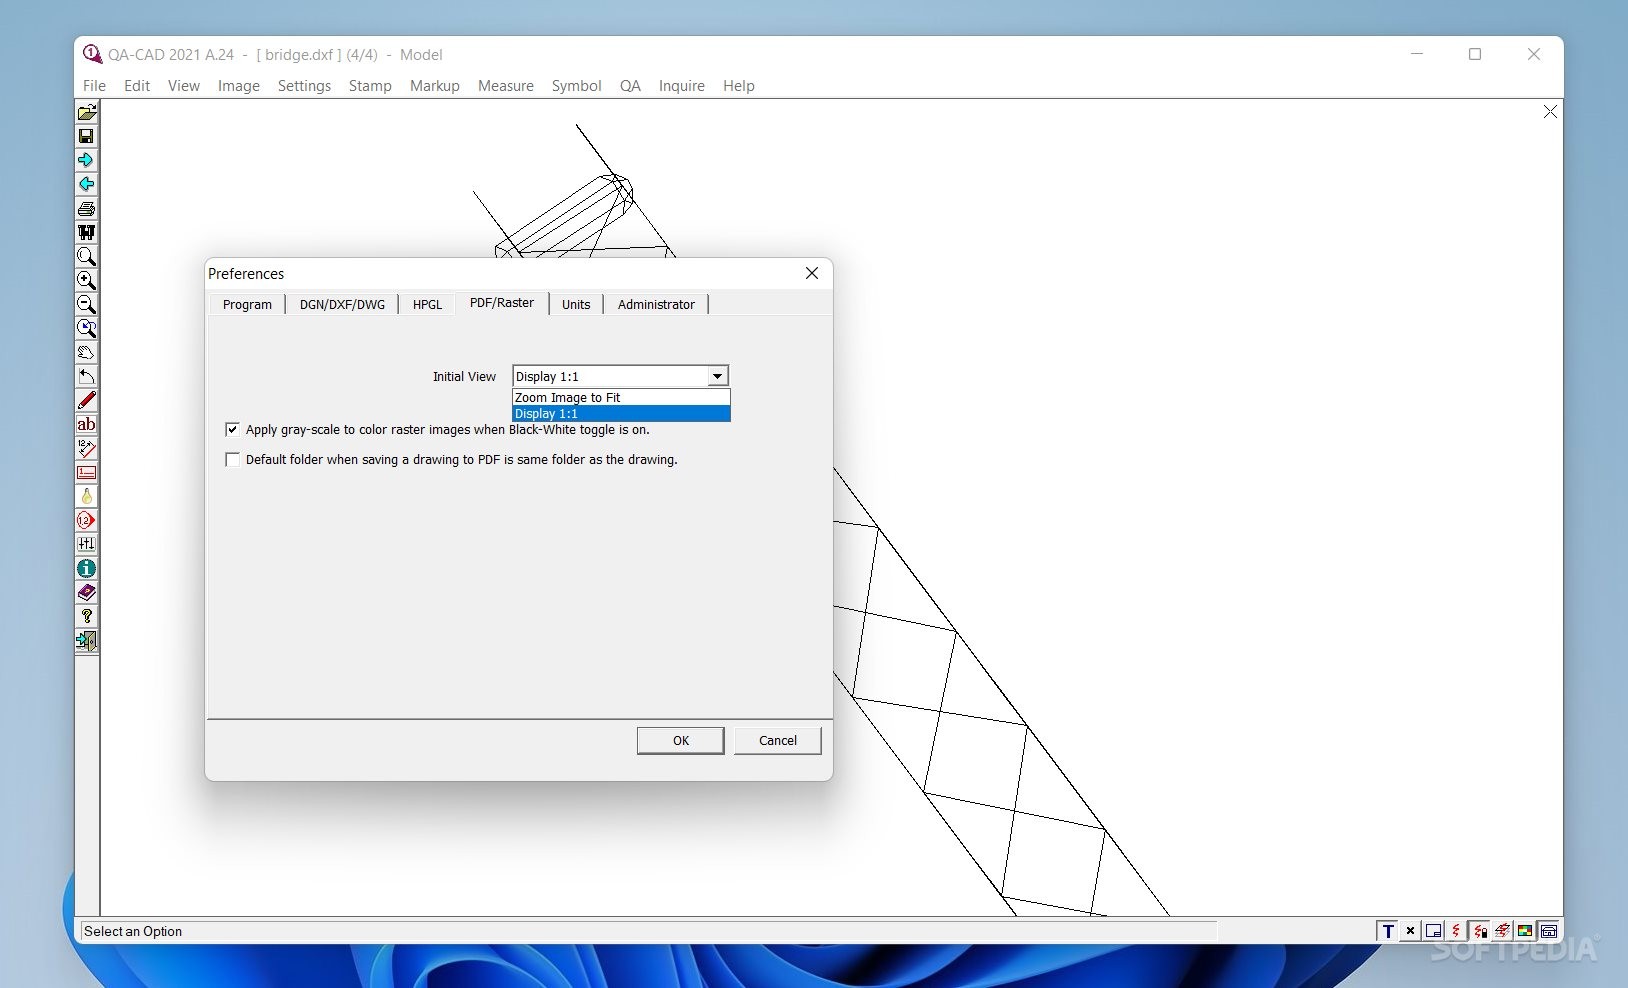Toggle the overview window status icon
Screen dimensions: 1628x988
pos(1433,931)
